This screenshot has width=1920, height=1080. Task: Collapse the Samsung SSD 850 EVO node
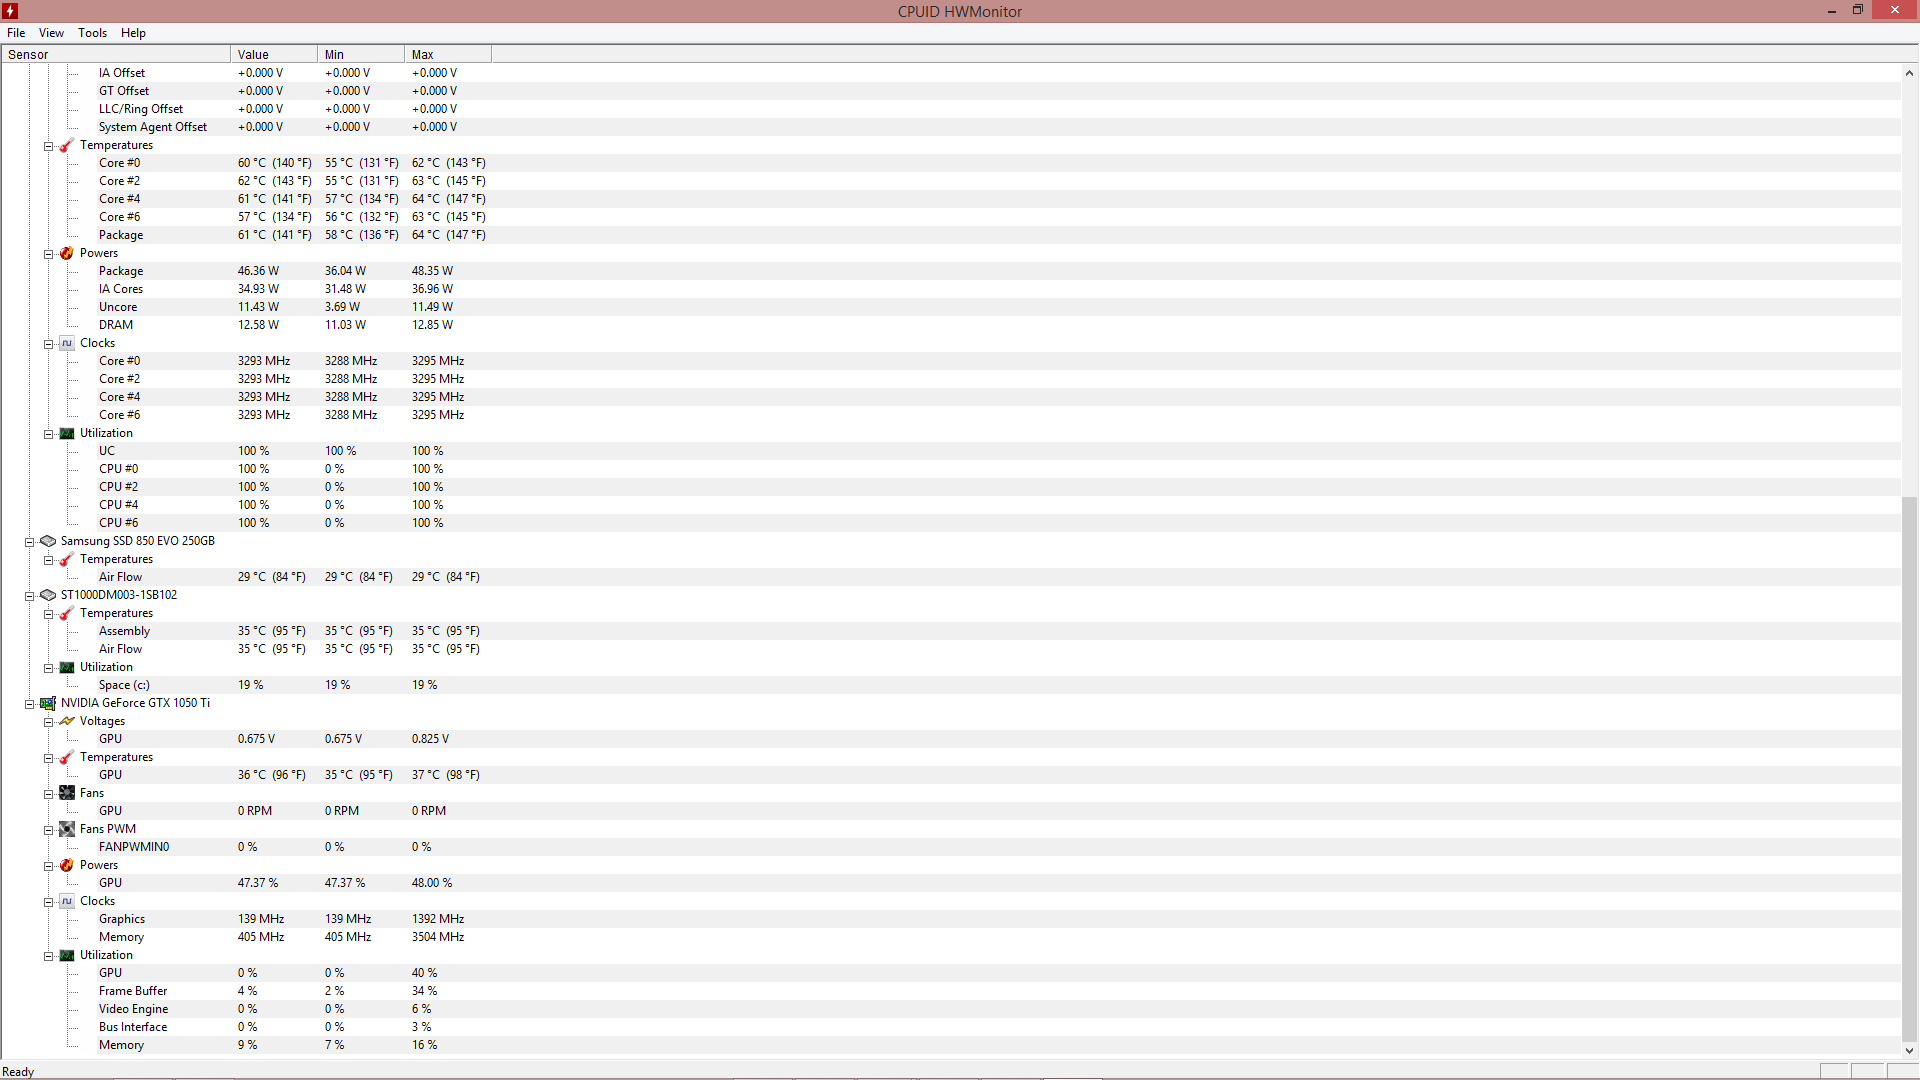pyautogui.click(x=30, y=542)
